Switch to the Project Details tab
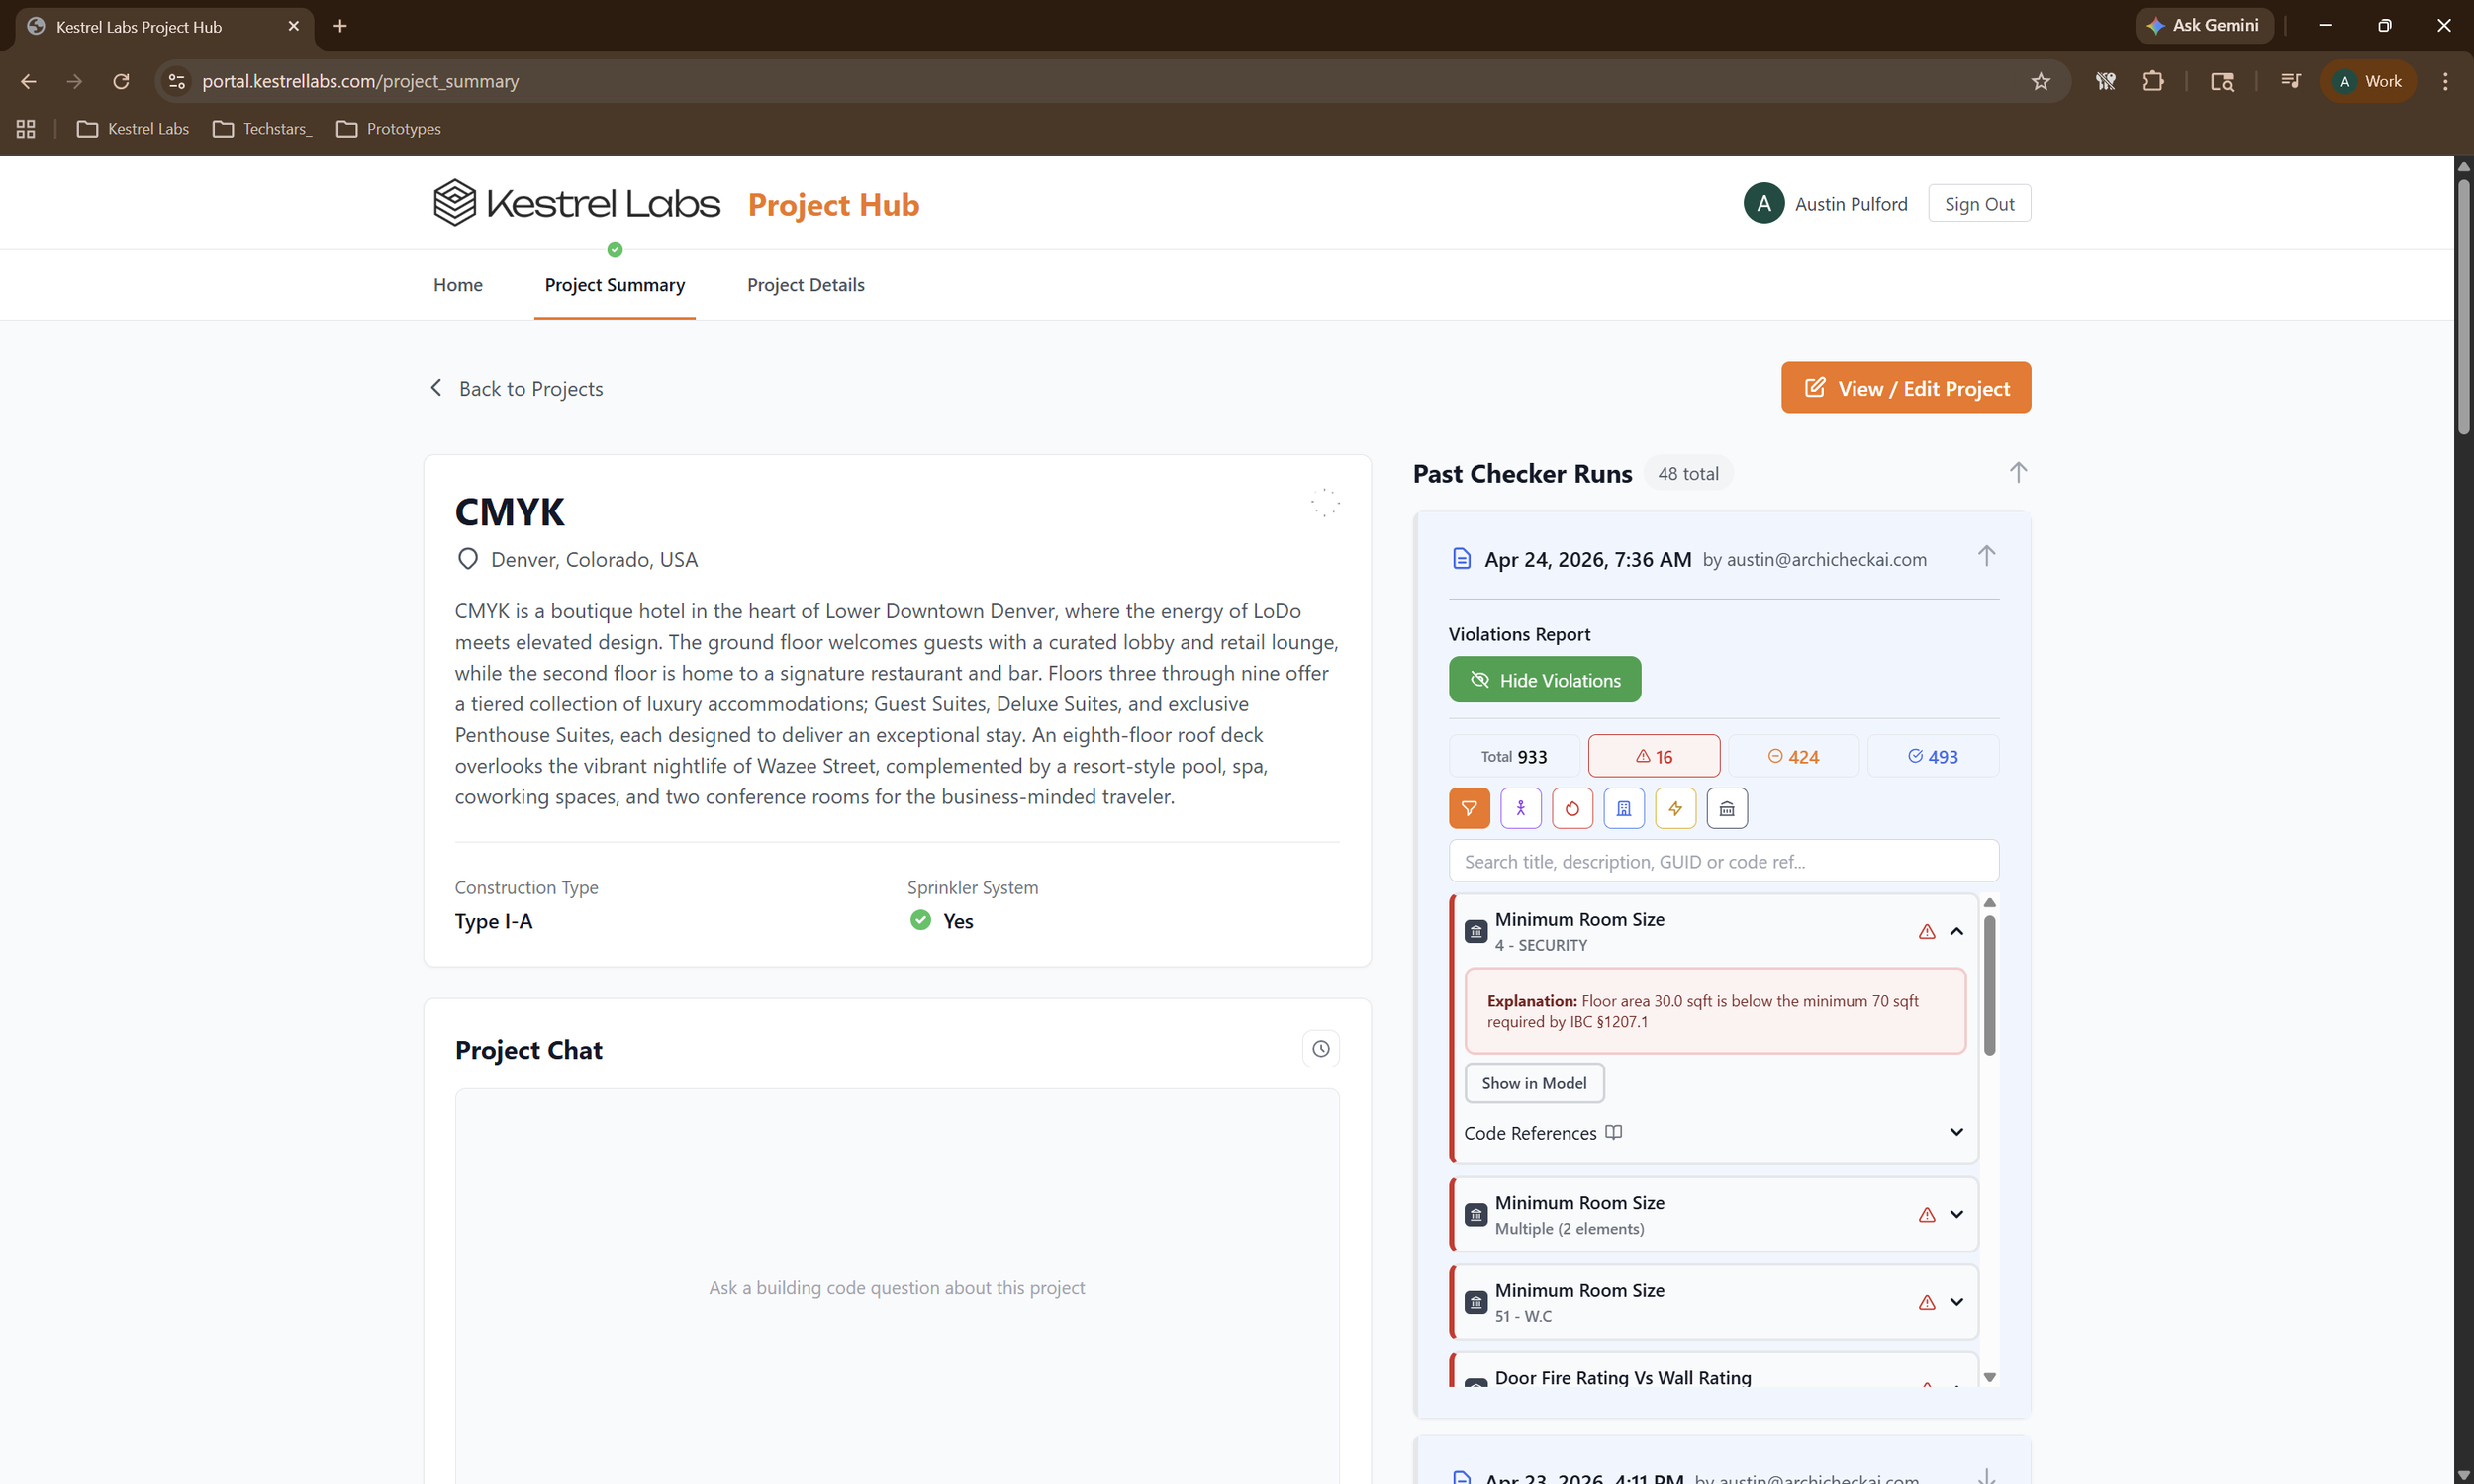This screenshot has width=2474, height=1484. pyautogui.click(x=806, y=285)
